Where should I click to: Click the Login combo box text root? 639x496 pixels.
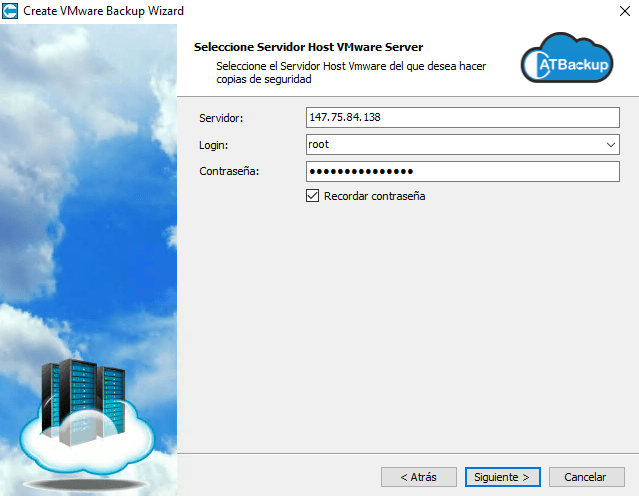319,144
